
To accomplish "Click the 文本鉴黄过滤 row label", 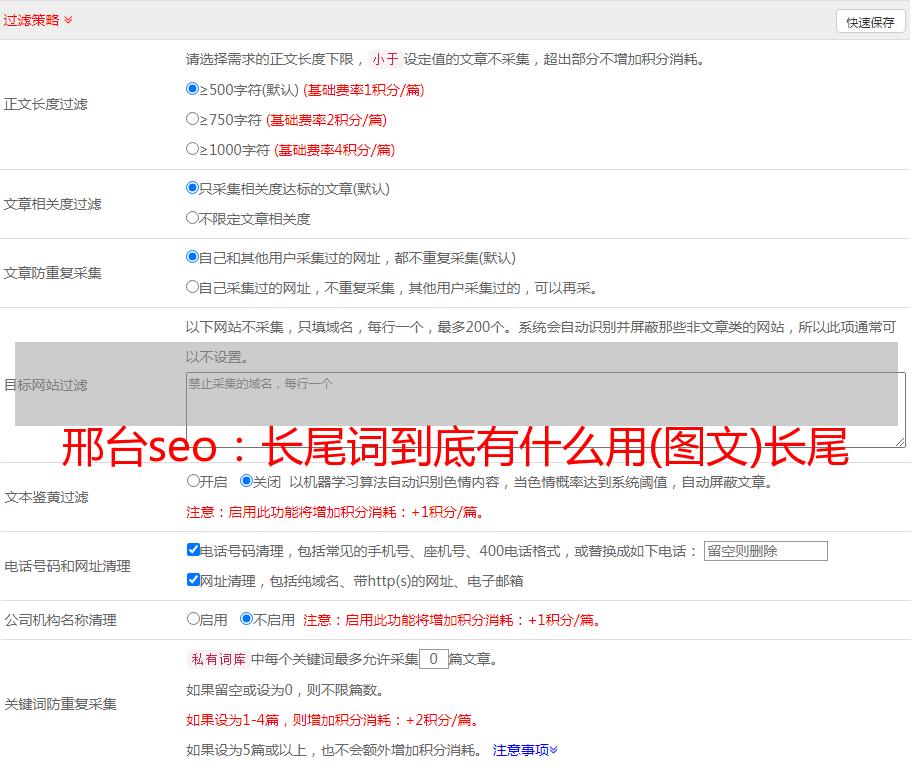I will [47, 497].
